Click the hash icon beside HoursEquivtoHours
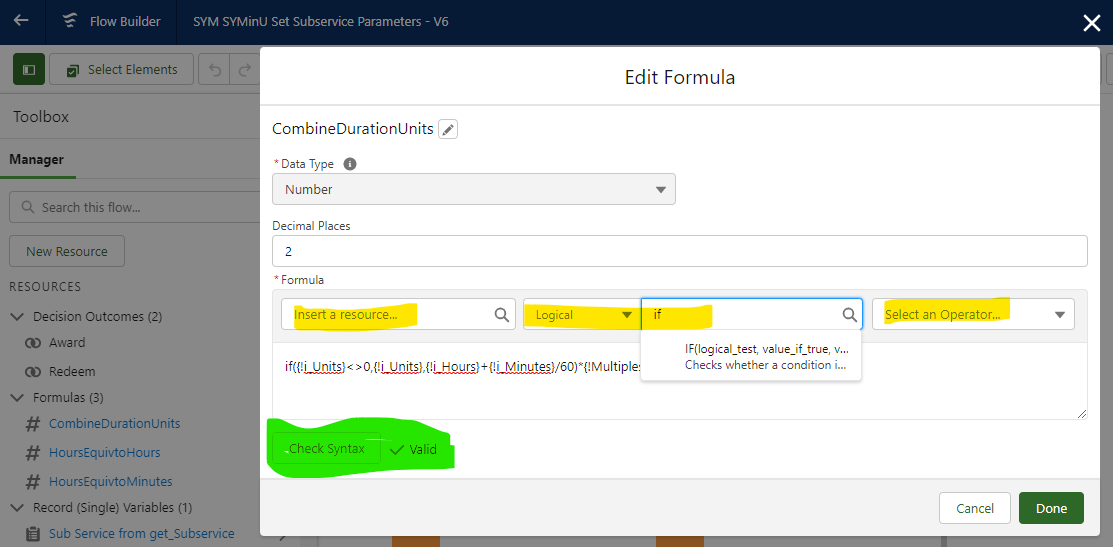Image resolution: width=1113 pixels, height=547 pixels. point(33,453)
